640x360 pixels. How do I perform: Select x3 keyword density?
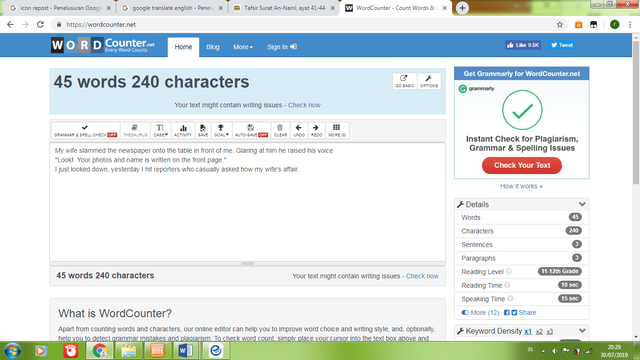click(550, 331)
